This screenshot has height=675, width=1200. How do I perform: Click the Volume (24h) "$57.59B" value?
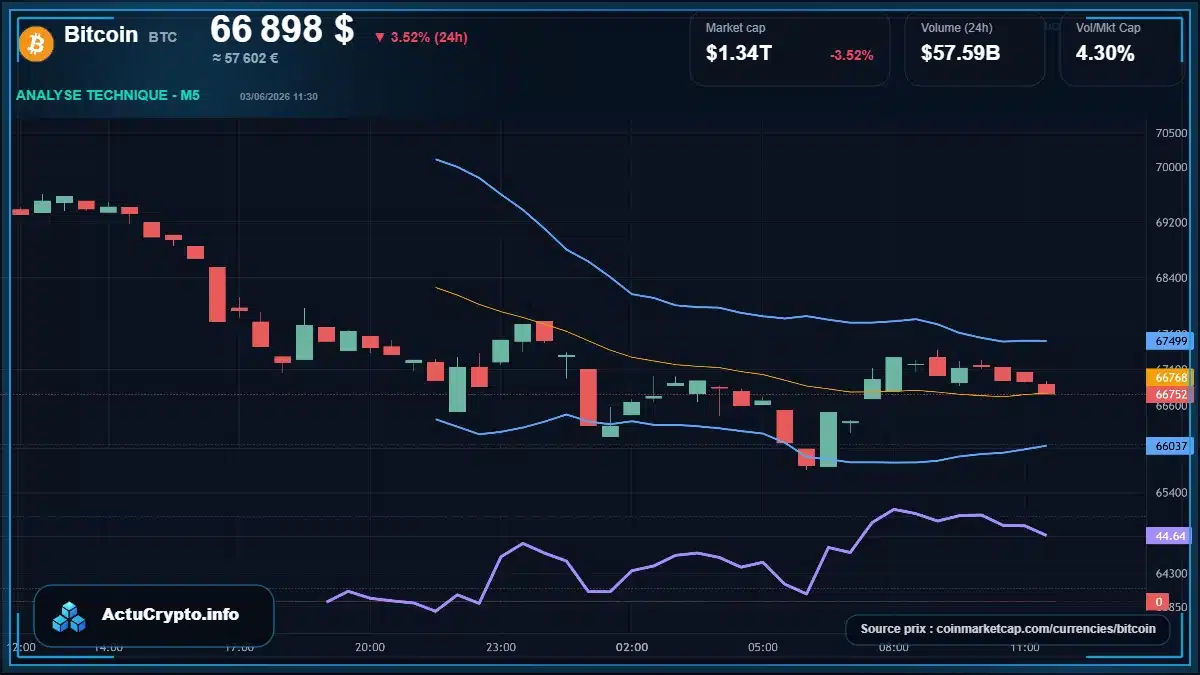(x=960, y=54)
